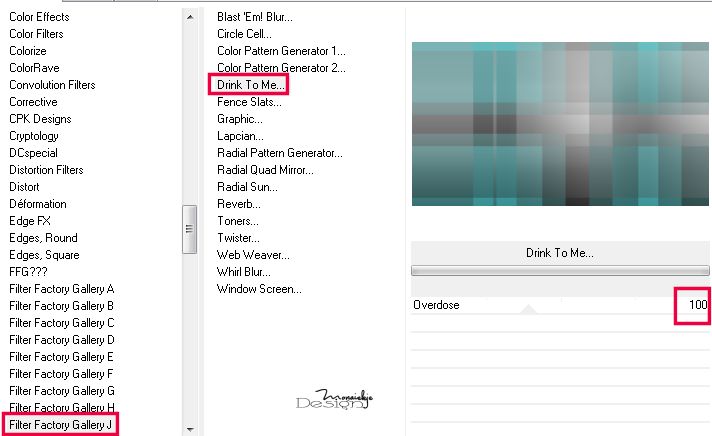Screen dimensions: 712x436
Task: Select Filter Factory Gallery B
Action: [61, 306]
